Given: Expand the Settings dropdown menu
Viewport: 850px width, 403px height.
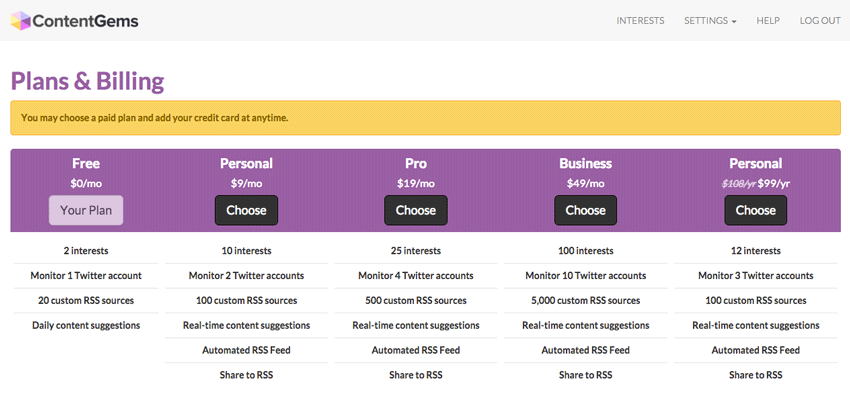Looking at the screenshot, I should click(x=710, y=21).
